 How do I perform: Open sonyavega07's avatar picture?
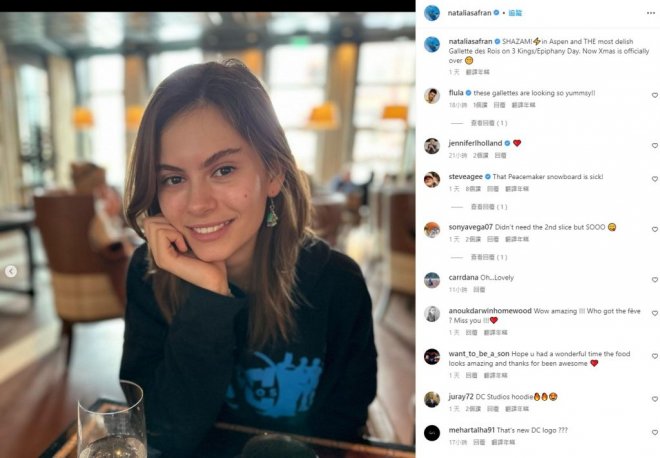(x=432, y=229)
